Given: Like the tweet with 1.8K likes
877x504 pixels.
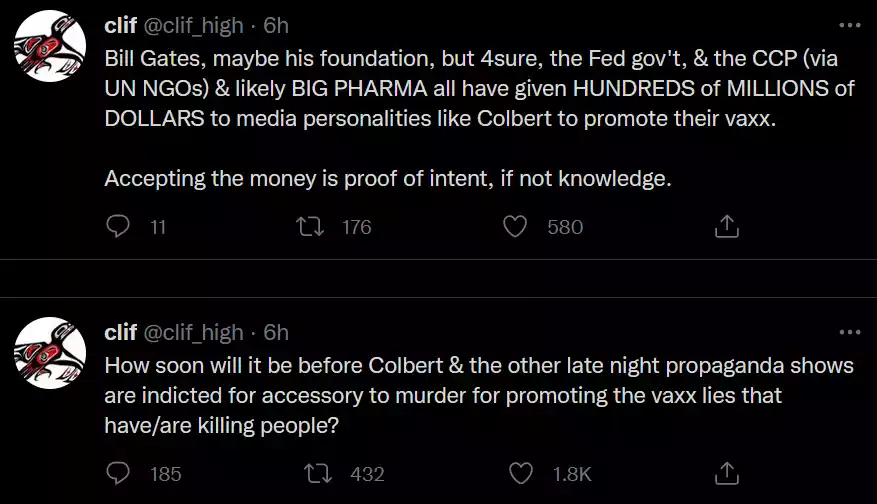Looking at the screenshot, I should click(x=520, y=473).
